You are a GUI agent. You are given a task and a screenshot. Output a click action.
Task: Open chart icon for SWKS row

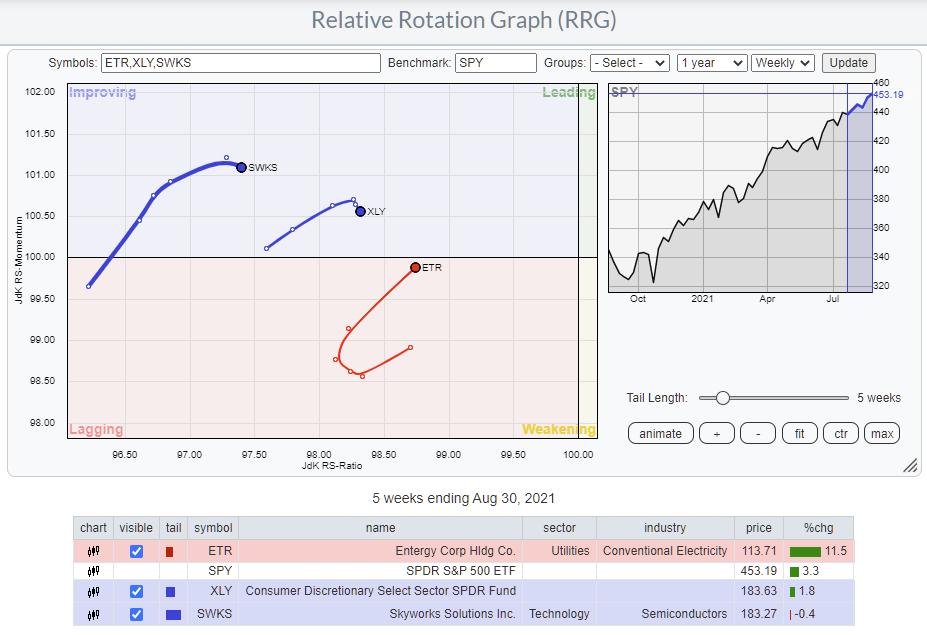click(x=93, y=613)
